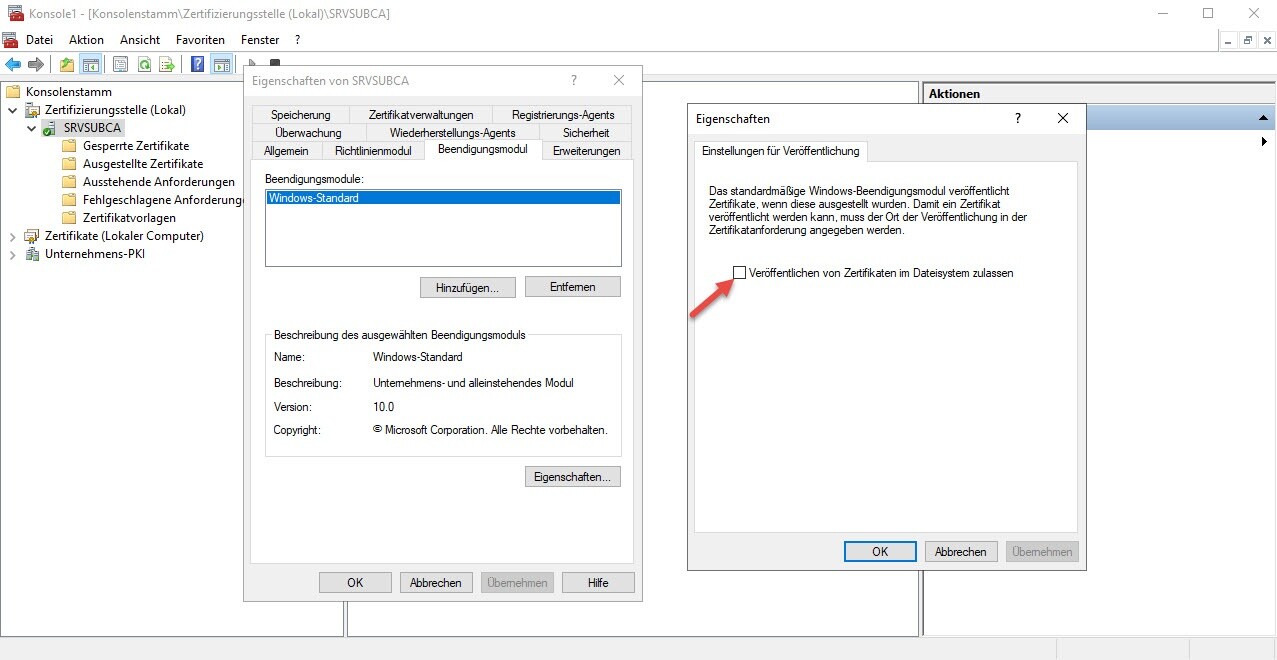
Task: Select the Ausgestellte Zertifikate folder
Action: pyautogui.click(x=142, y=164)
